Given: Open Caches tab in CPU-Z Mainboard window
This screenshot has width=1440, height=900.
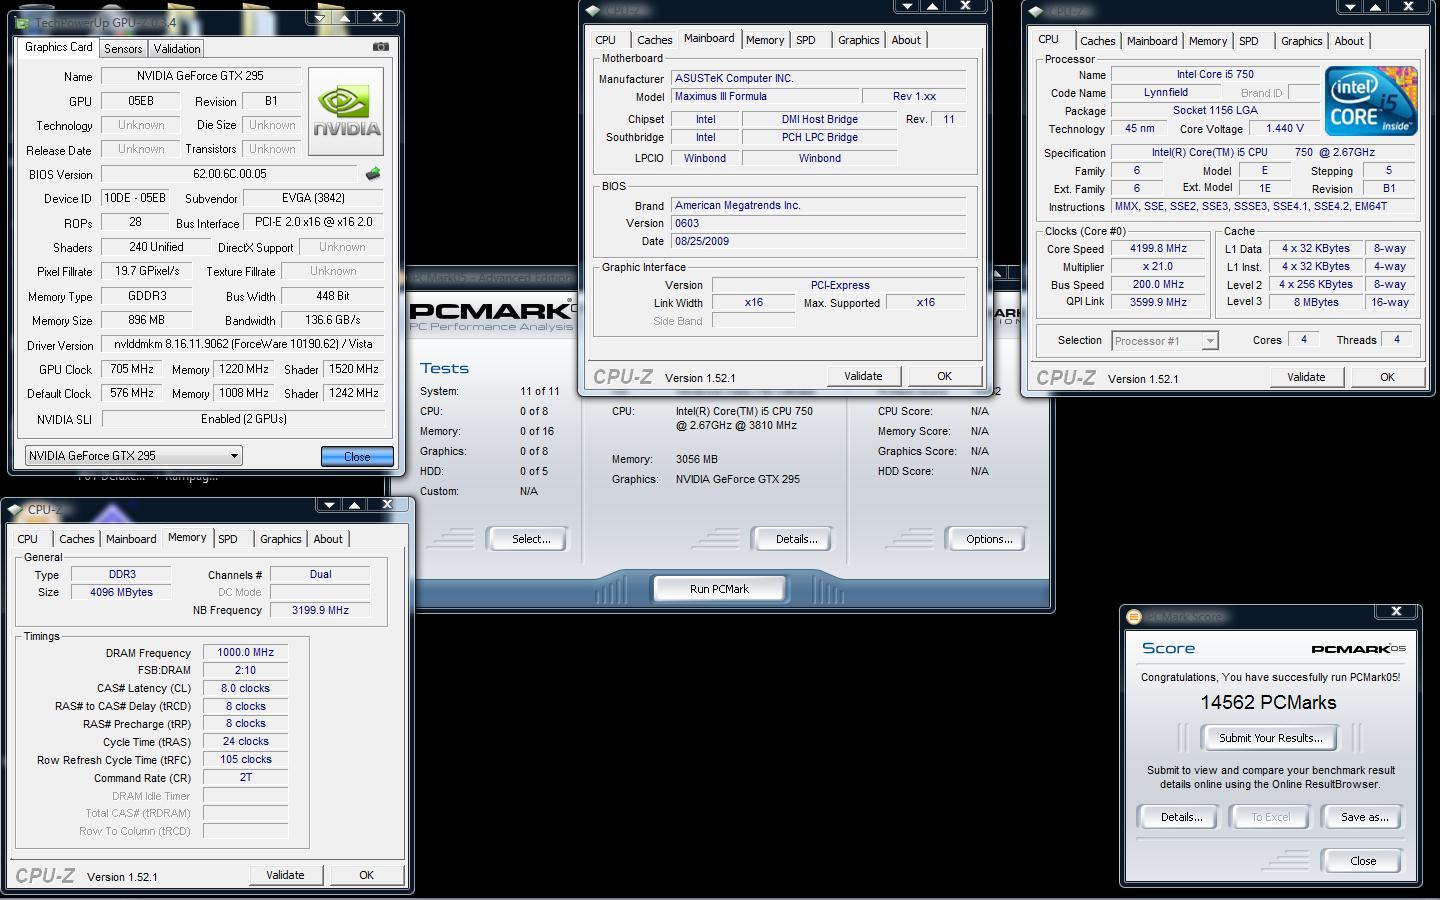Looking at the screenshot, I should point(654,40).
